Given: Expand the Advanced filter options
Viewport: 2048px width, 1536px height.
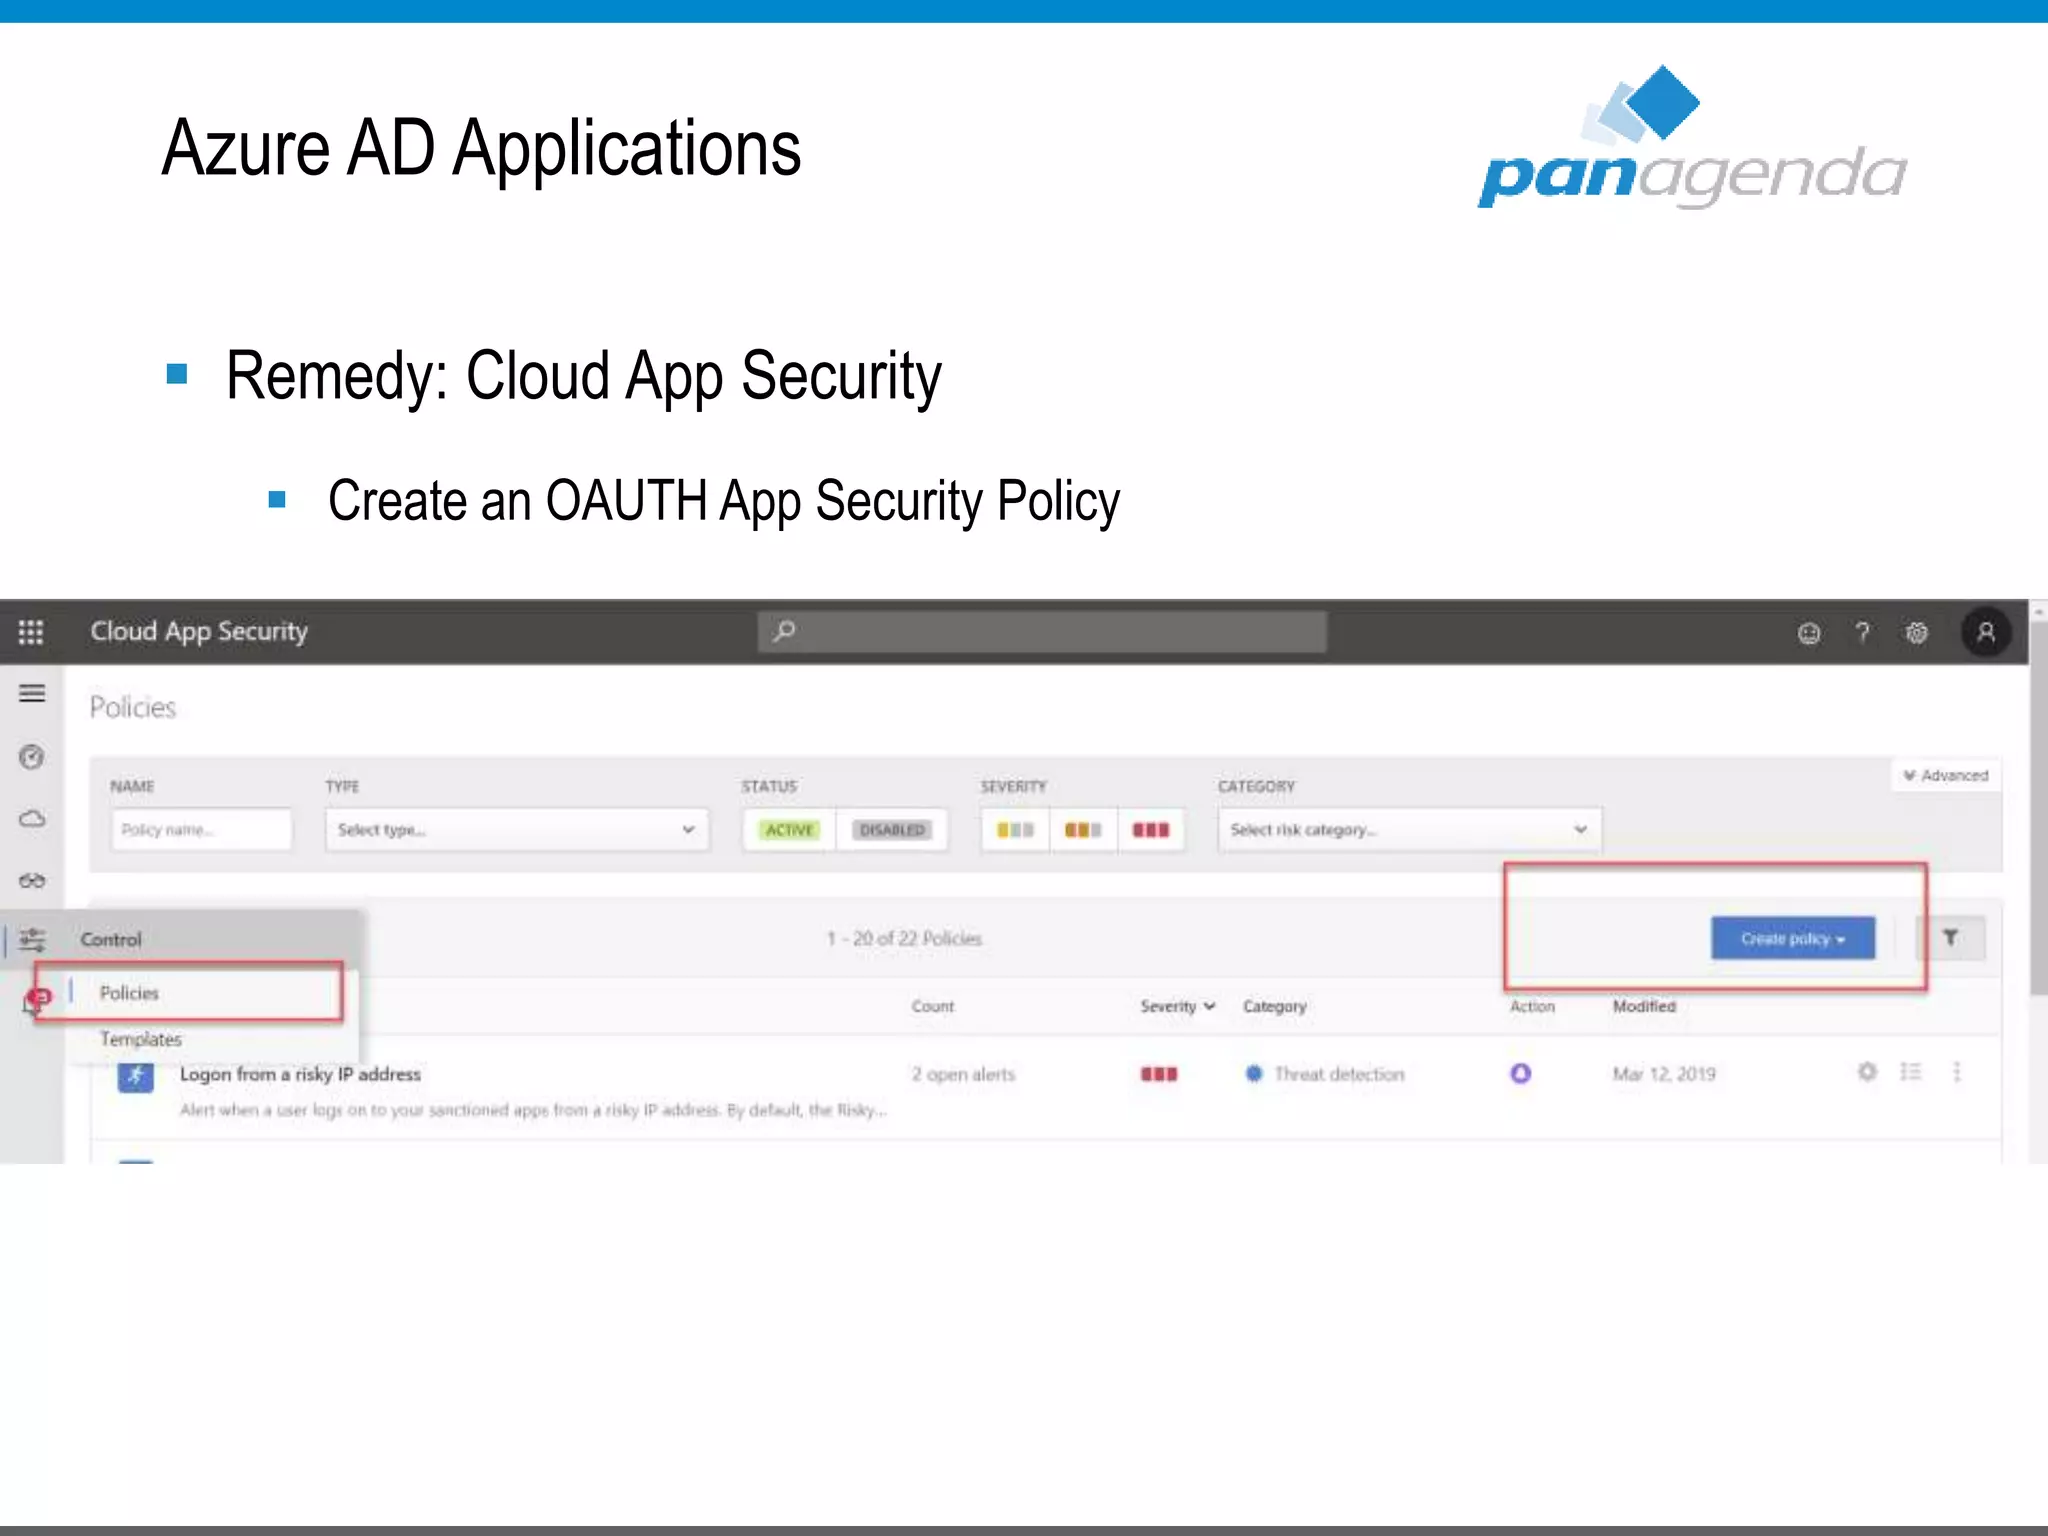Looking at the screenshot, I should [x=1946, y=775].
